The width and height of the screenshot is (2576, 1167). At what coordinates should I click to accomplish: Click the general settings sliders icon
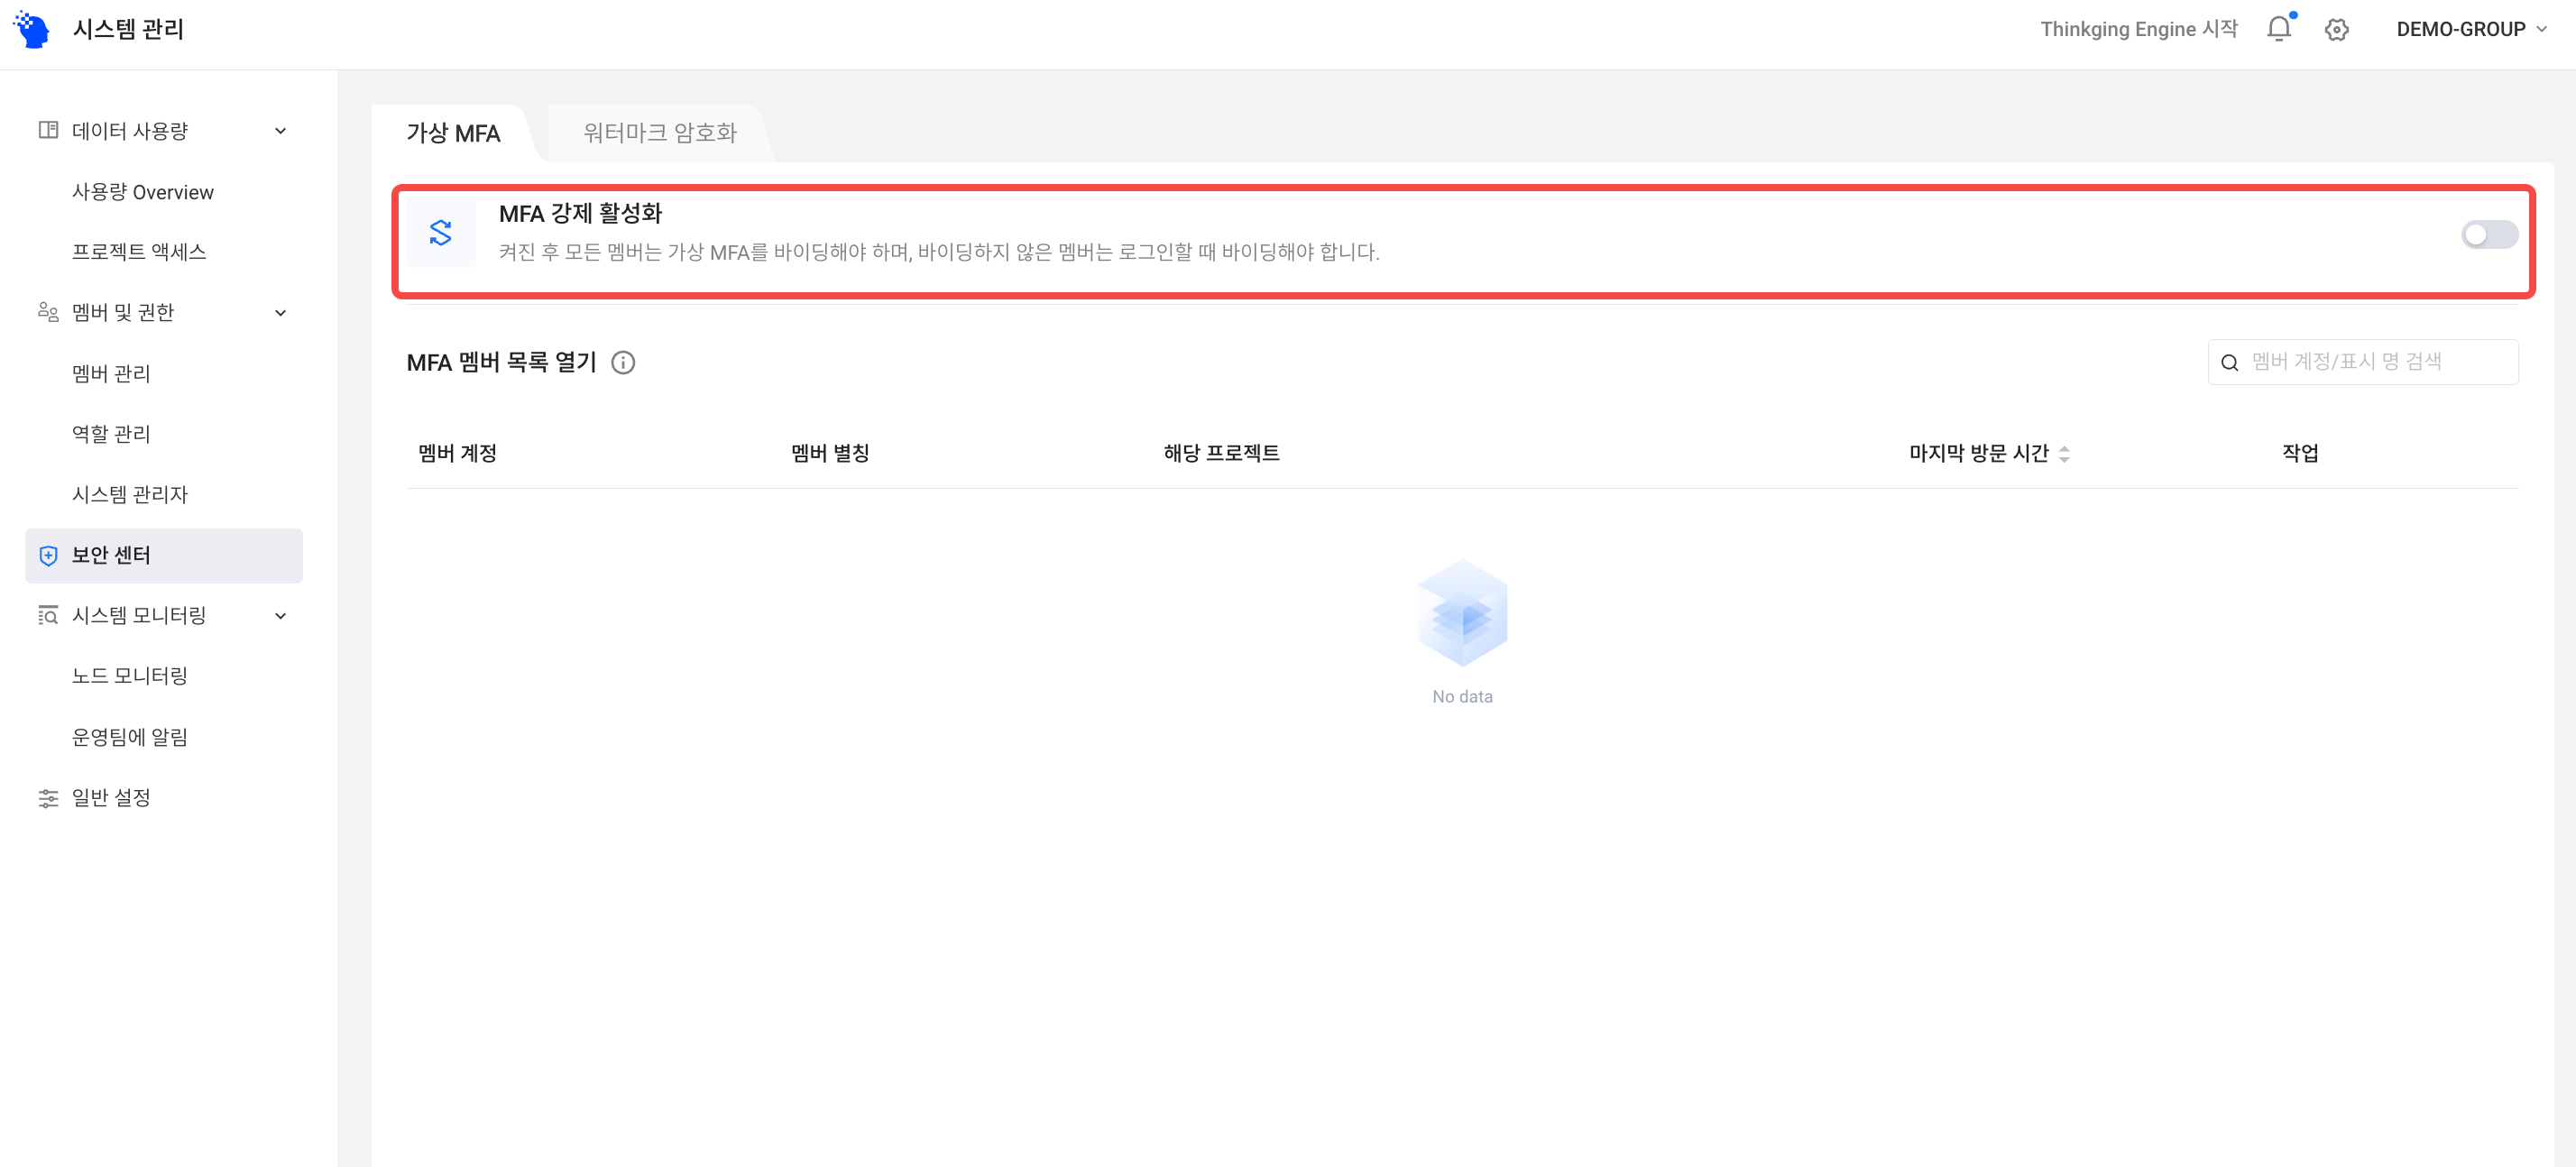(x=48, y=797)
